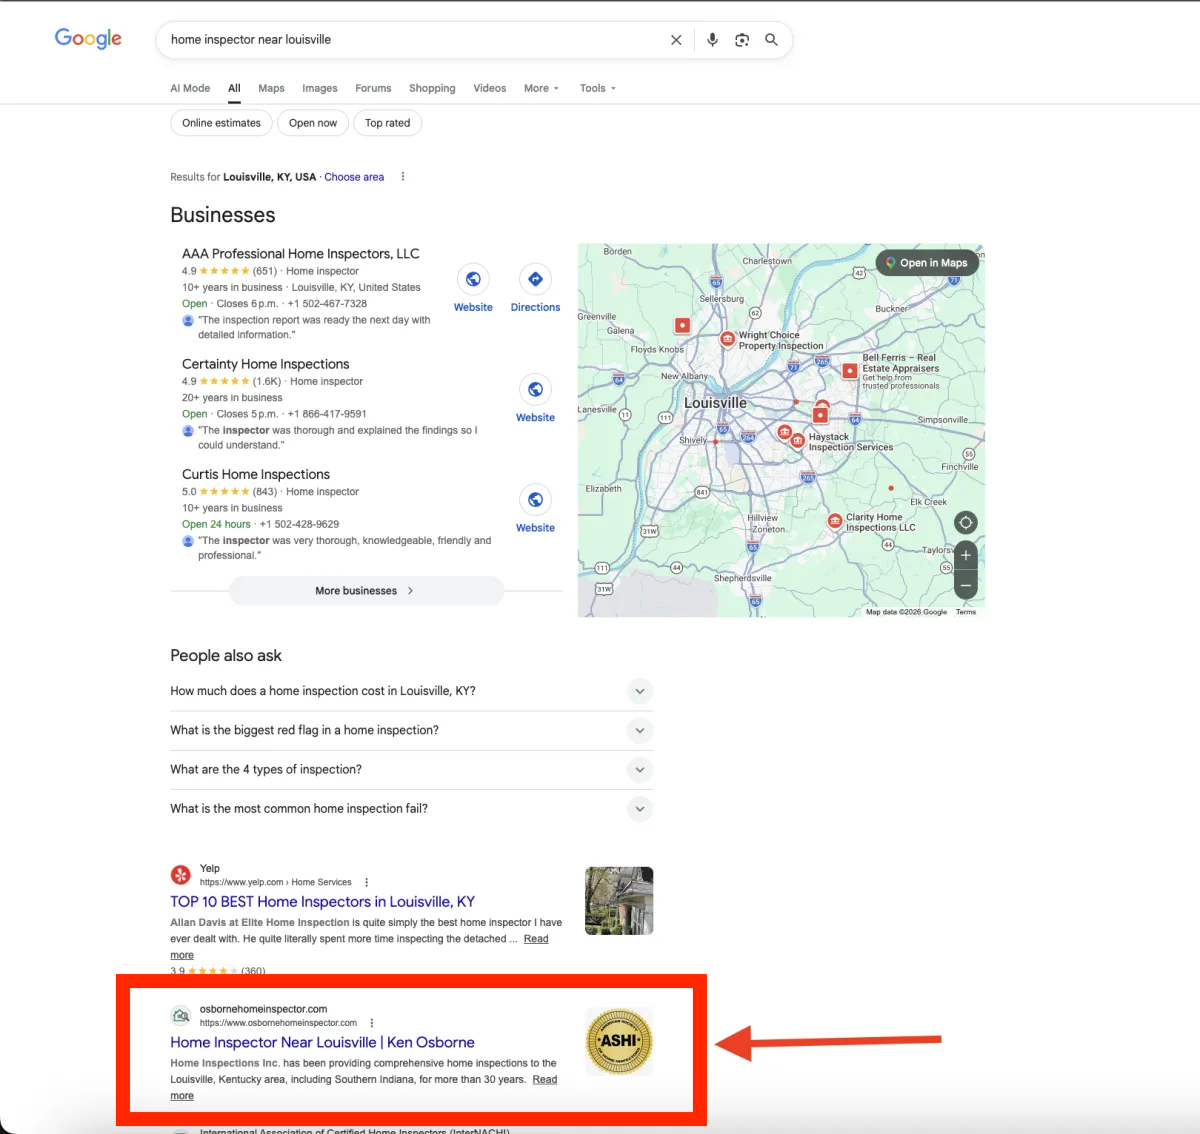
Task: Zoom in on the map with plus button
Action: pos(966,555)
